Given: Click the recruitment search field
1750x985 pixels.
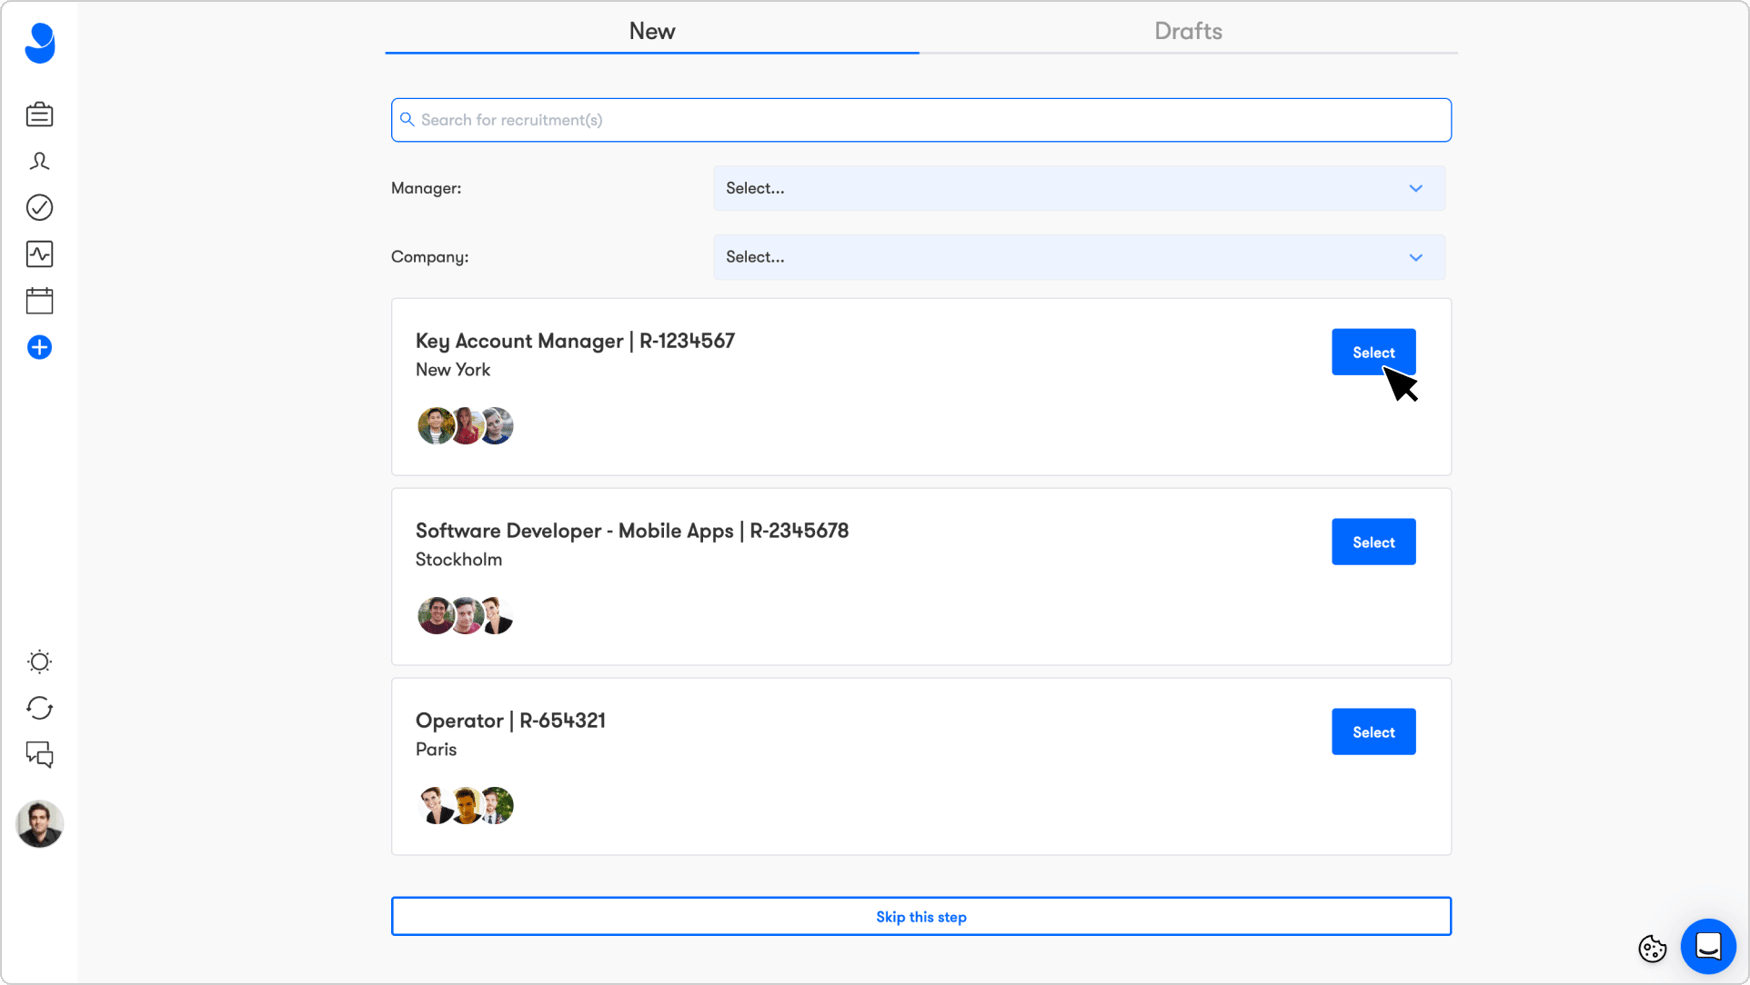Looking at the screenshot, I should [920, 119].
